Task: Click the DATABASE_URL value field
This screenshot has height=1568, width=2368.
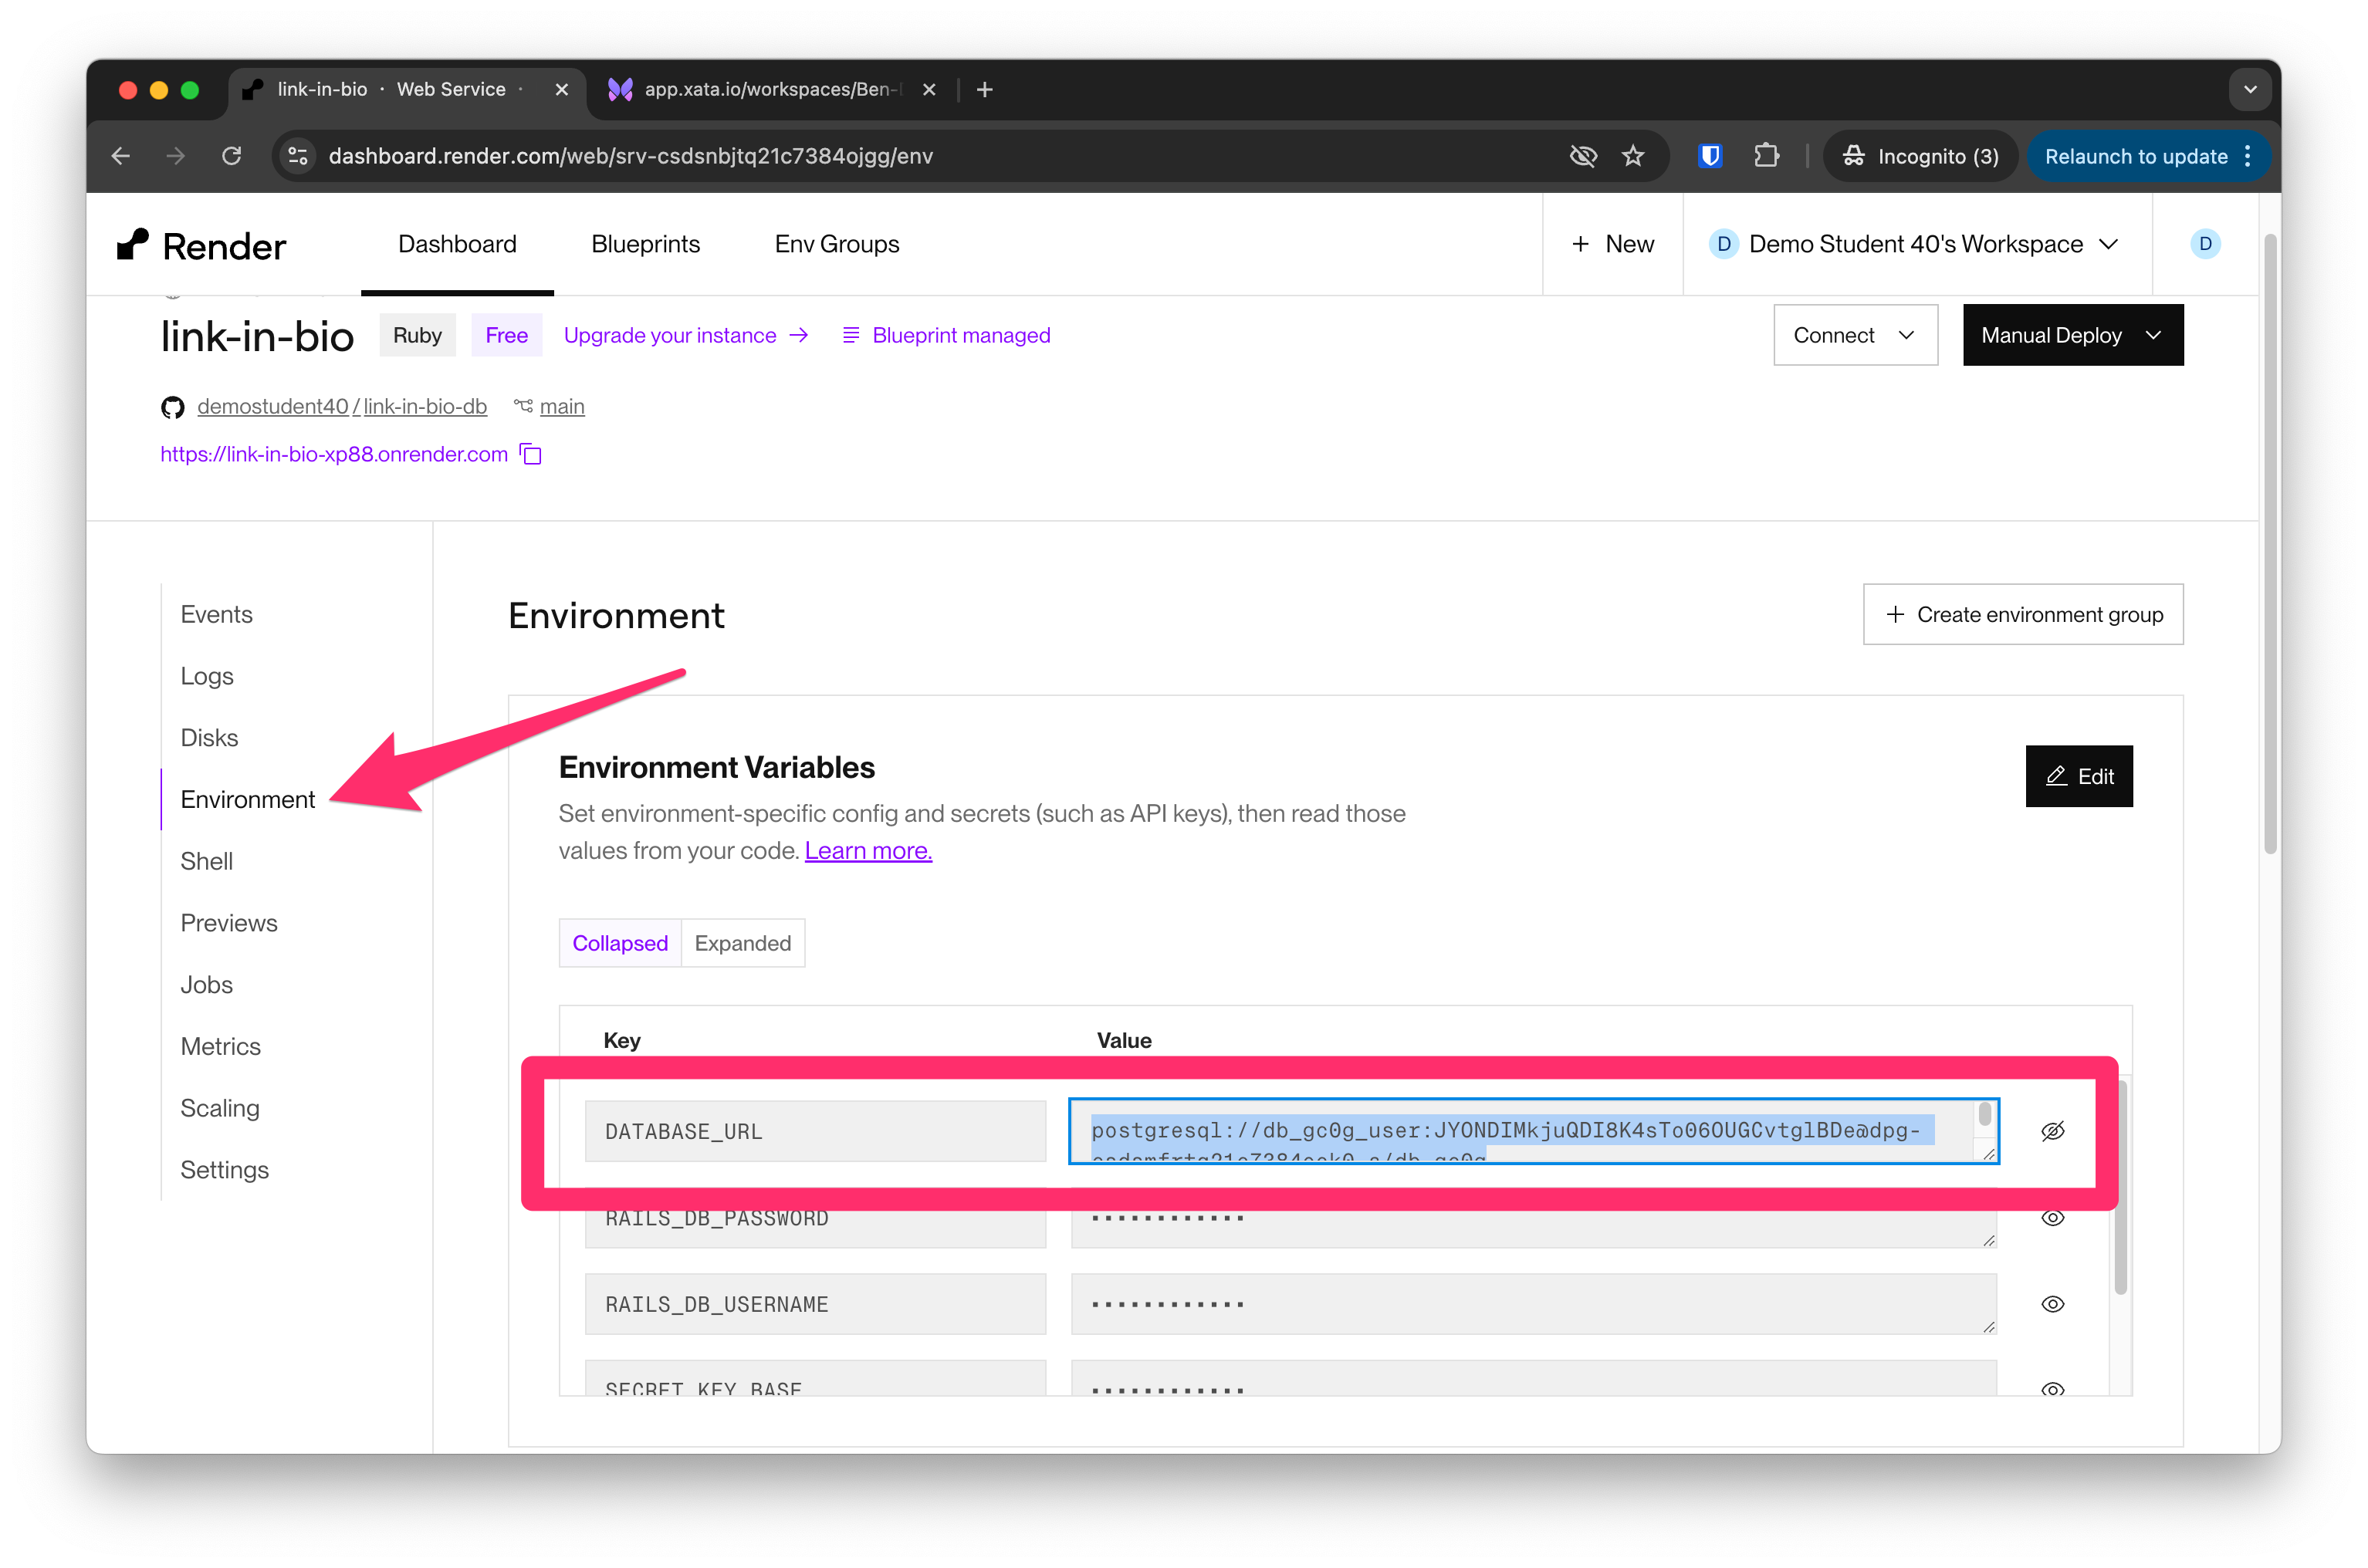Action: (1533, 1131)
